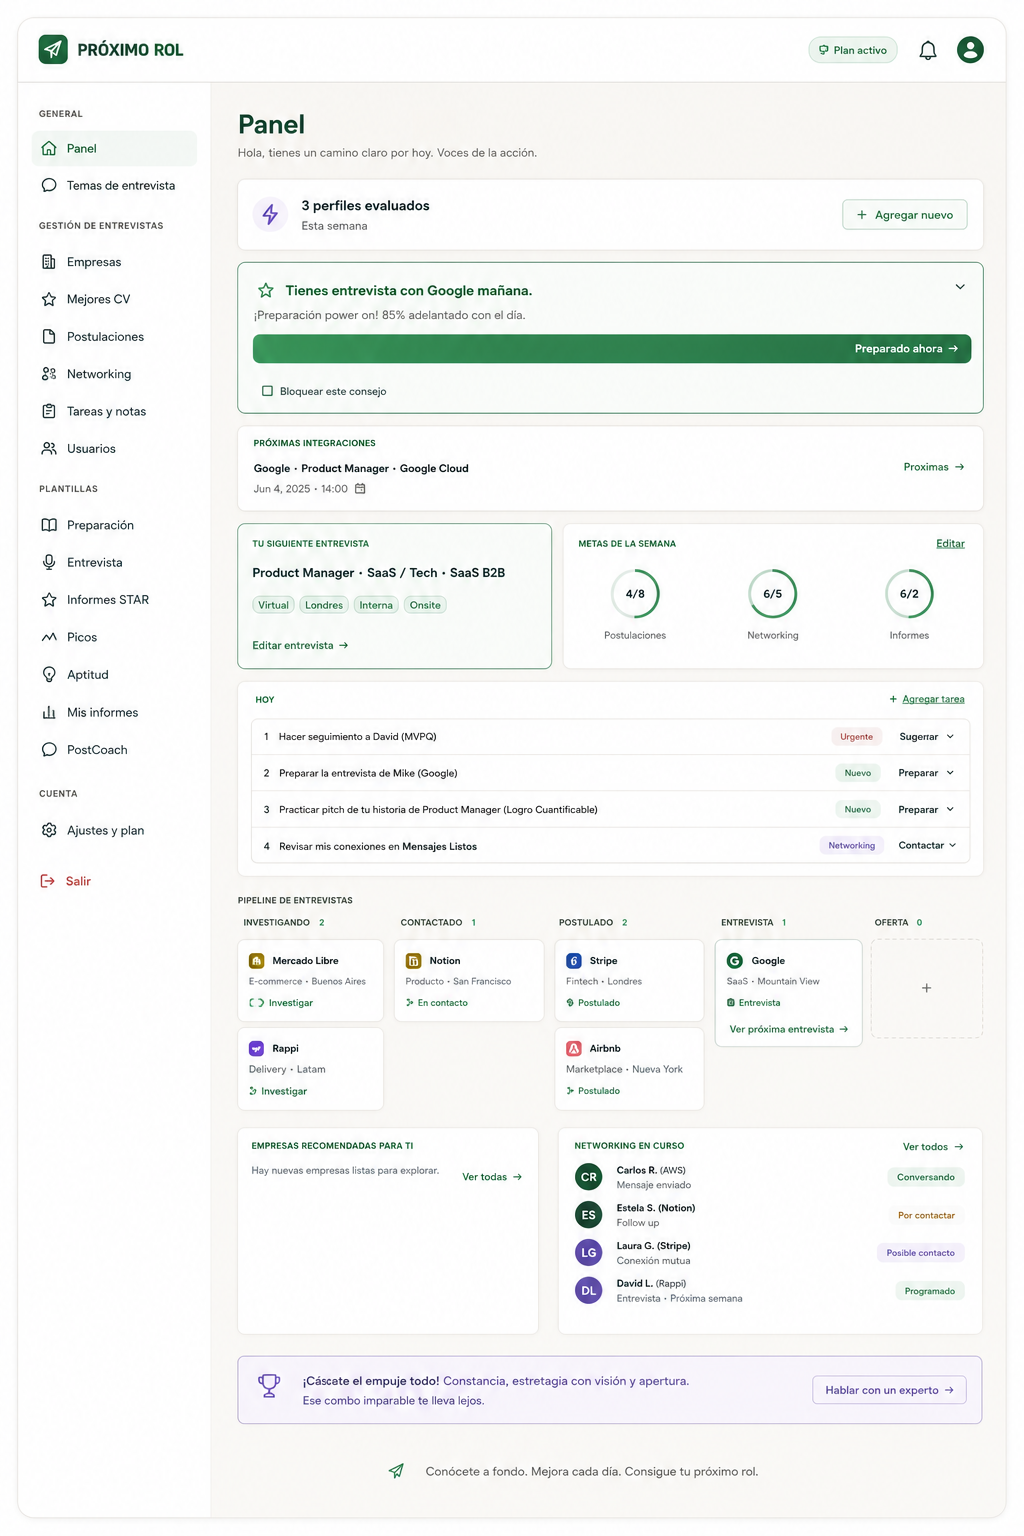Collapse the Google interview tip chevron
Screen dimensions: 1024x1536
[960, 287]
